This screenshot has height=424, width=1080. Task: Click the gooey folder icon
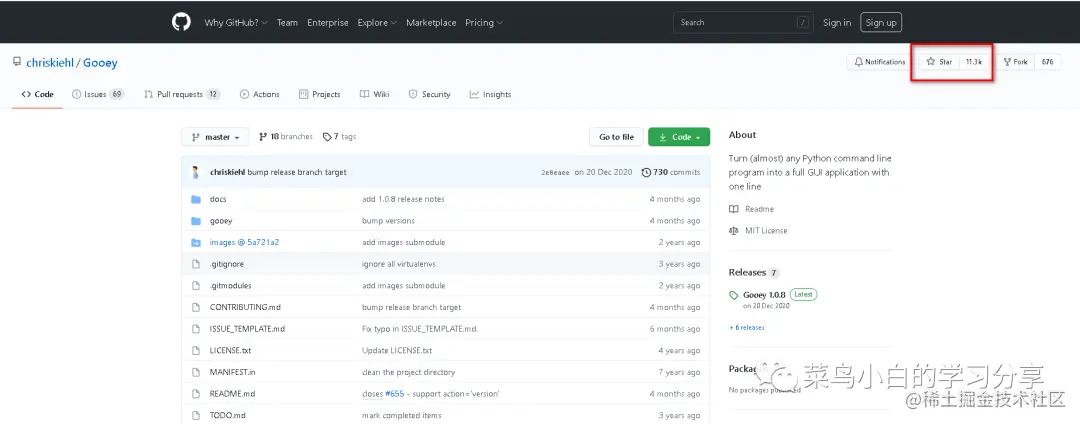coord(196,221)
